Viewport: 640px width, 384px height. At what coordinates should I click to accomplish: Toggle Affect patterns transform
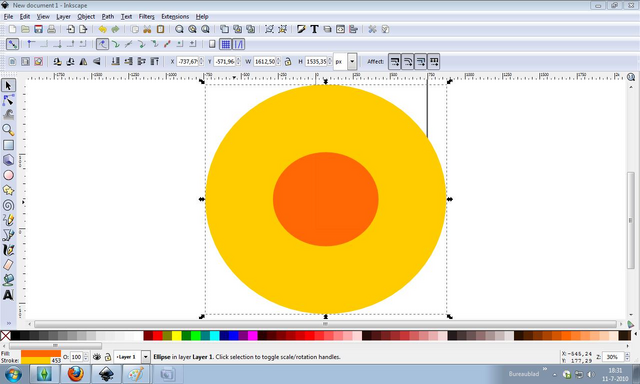433,62
